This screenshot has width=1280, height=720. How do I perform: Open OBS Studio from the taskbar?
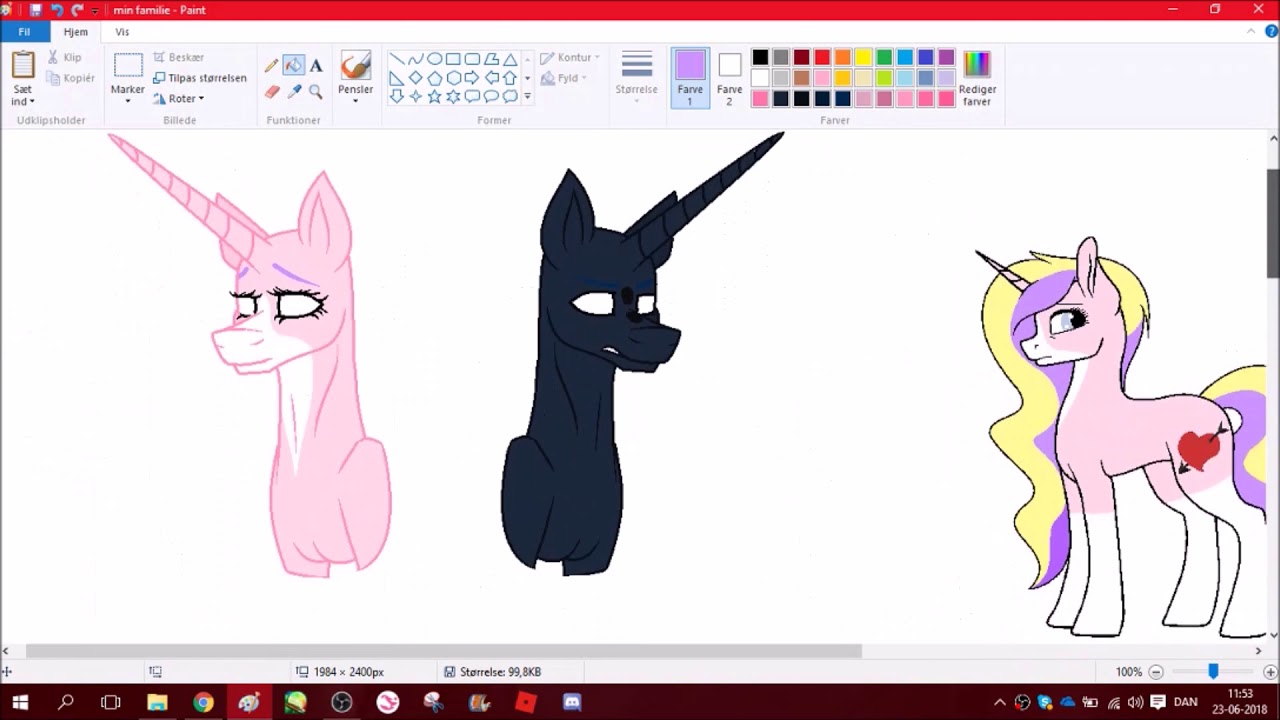[341, 702]
